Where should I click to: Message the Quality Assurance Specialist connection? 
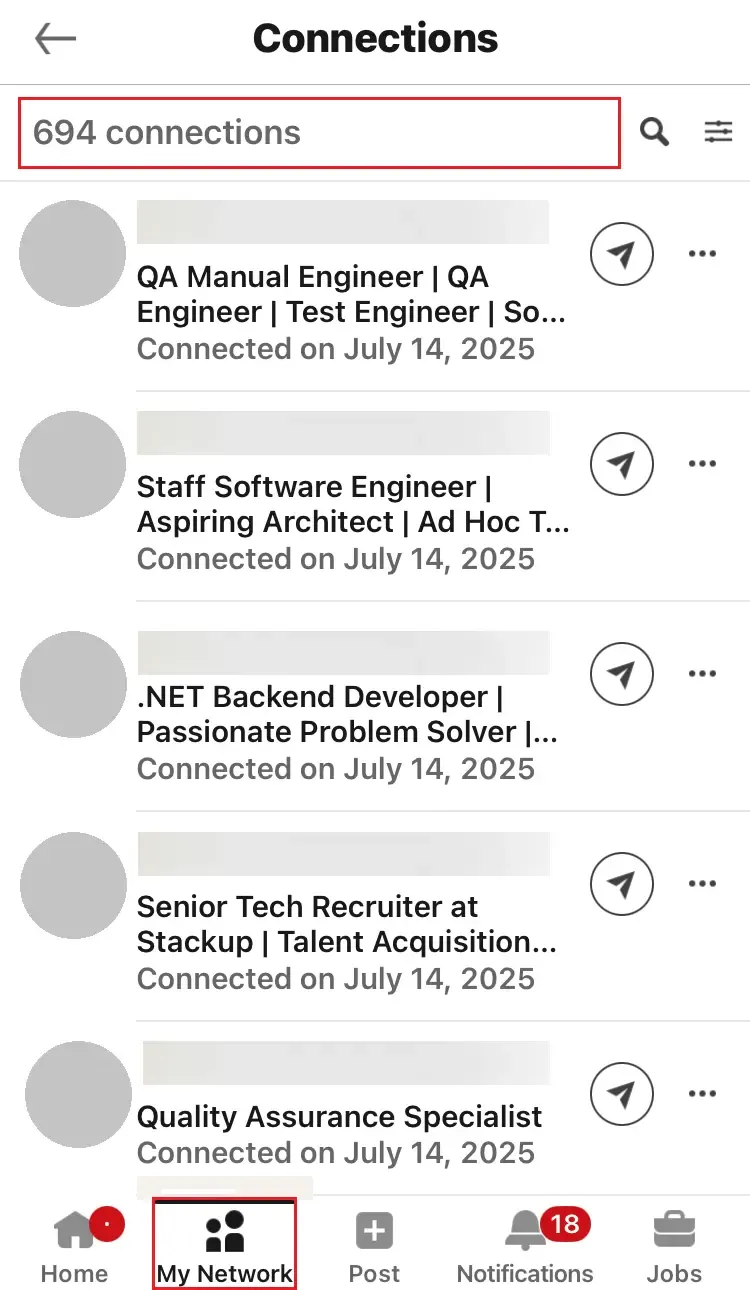621,1094
